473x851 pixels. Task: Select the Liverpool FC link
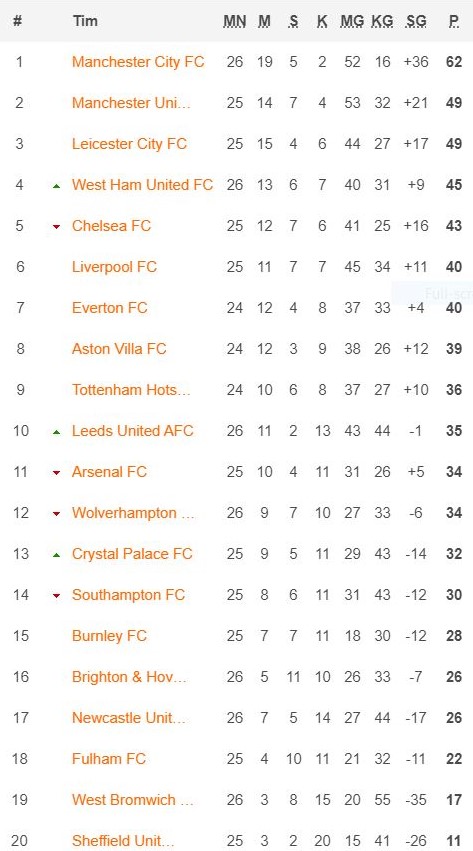pyautogui.click(x=114, y=267)
